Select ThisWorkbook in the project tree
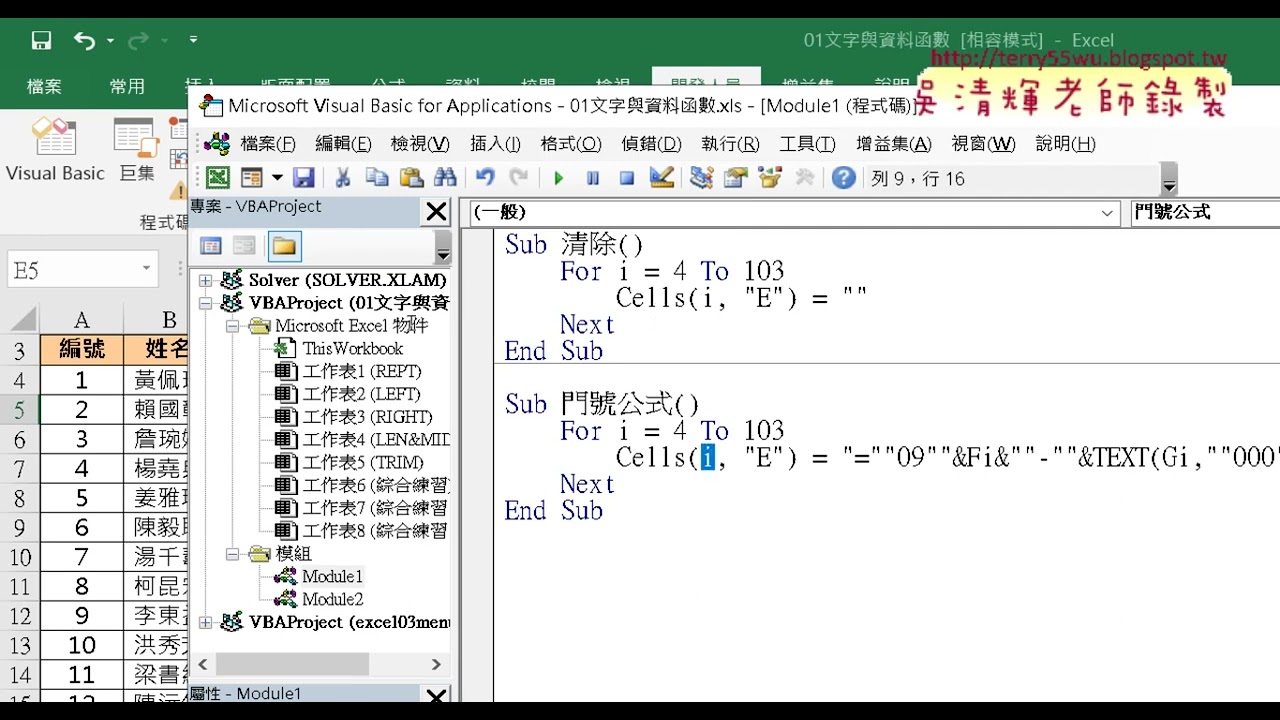This screenshot has width=1280, height=720. (x=352, y=349)
